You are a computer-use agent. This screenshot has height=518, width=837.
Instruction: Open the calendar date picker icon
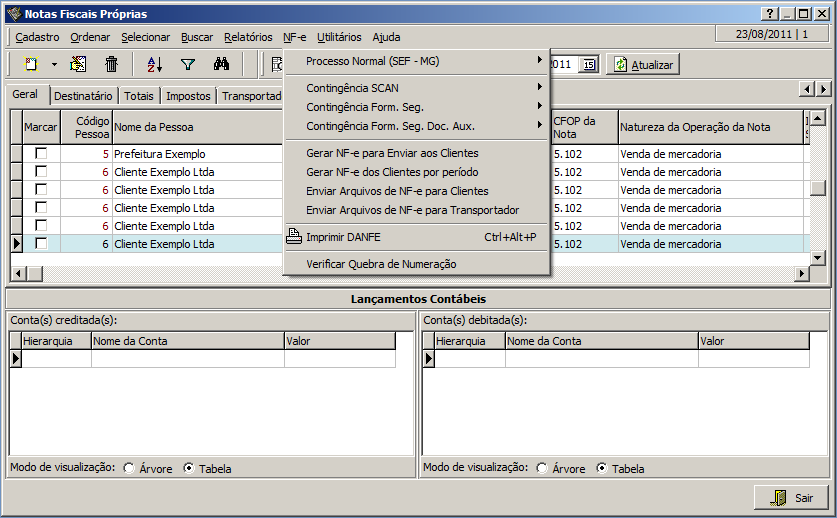point(589,64)
